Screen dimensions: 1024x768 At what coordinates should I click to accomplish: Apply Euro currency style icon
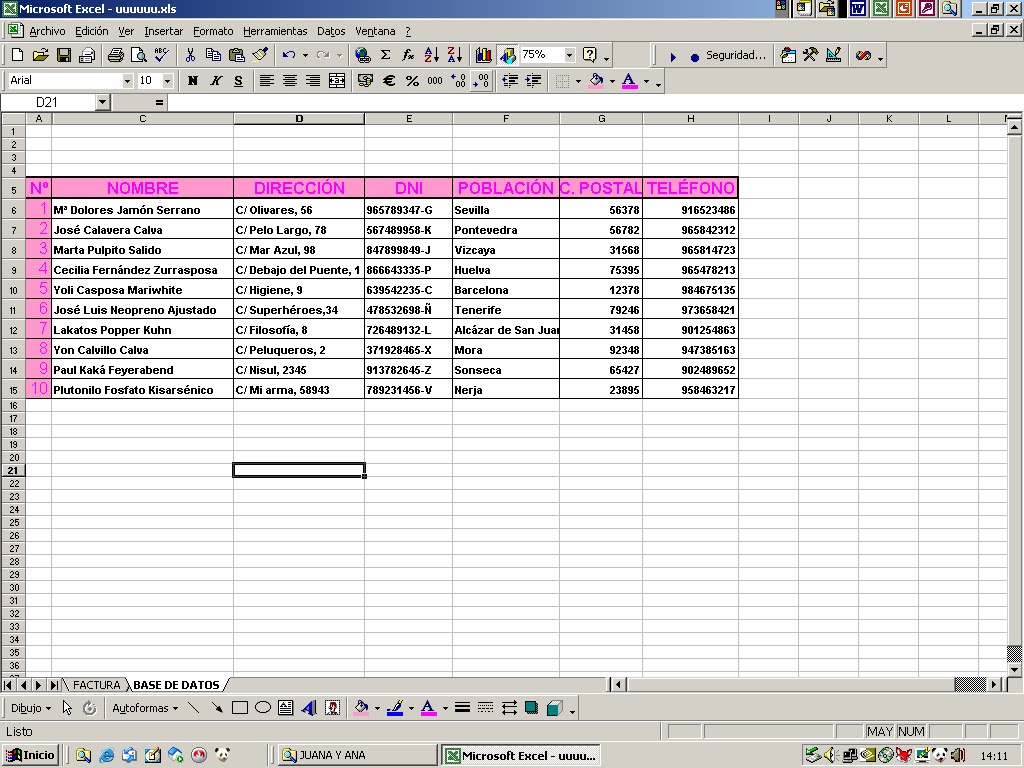388,80
